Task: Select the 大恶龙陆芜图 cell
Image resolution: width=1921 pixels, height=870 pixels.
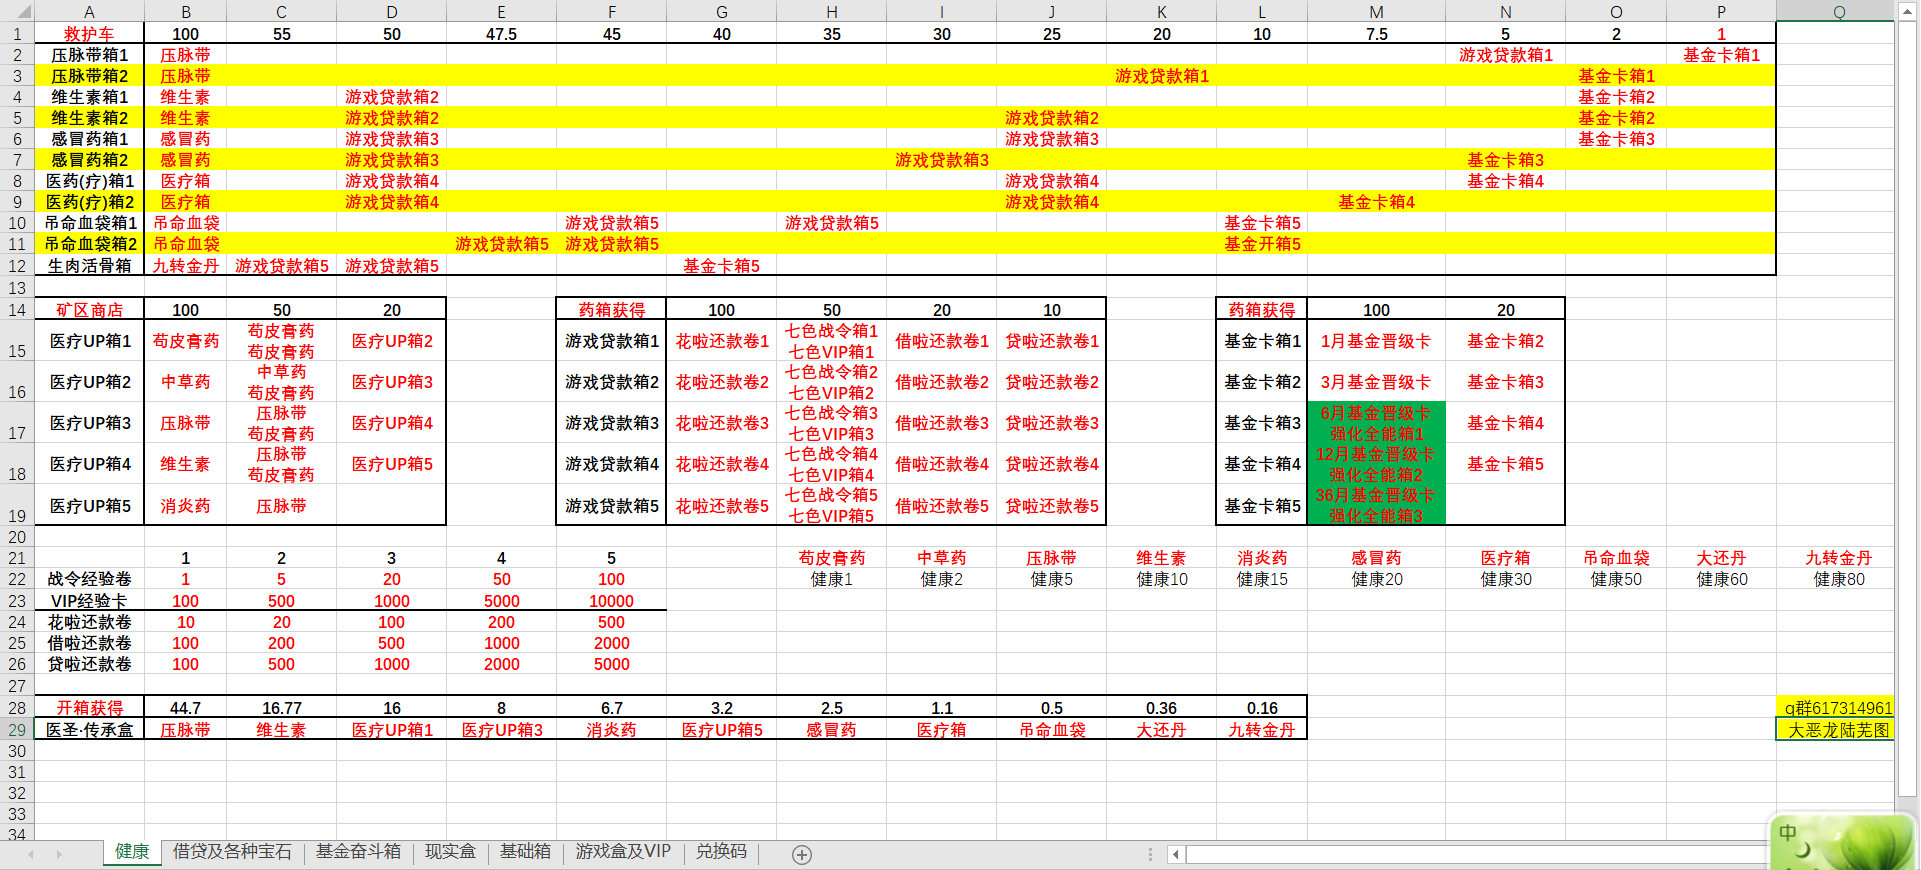Action: click(1838, 730)
